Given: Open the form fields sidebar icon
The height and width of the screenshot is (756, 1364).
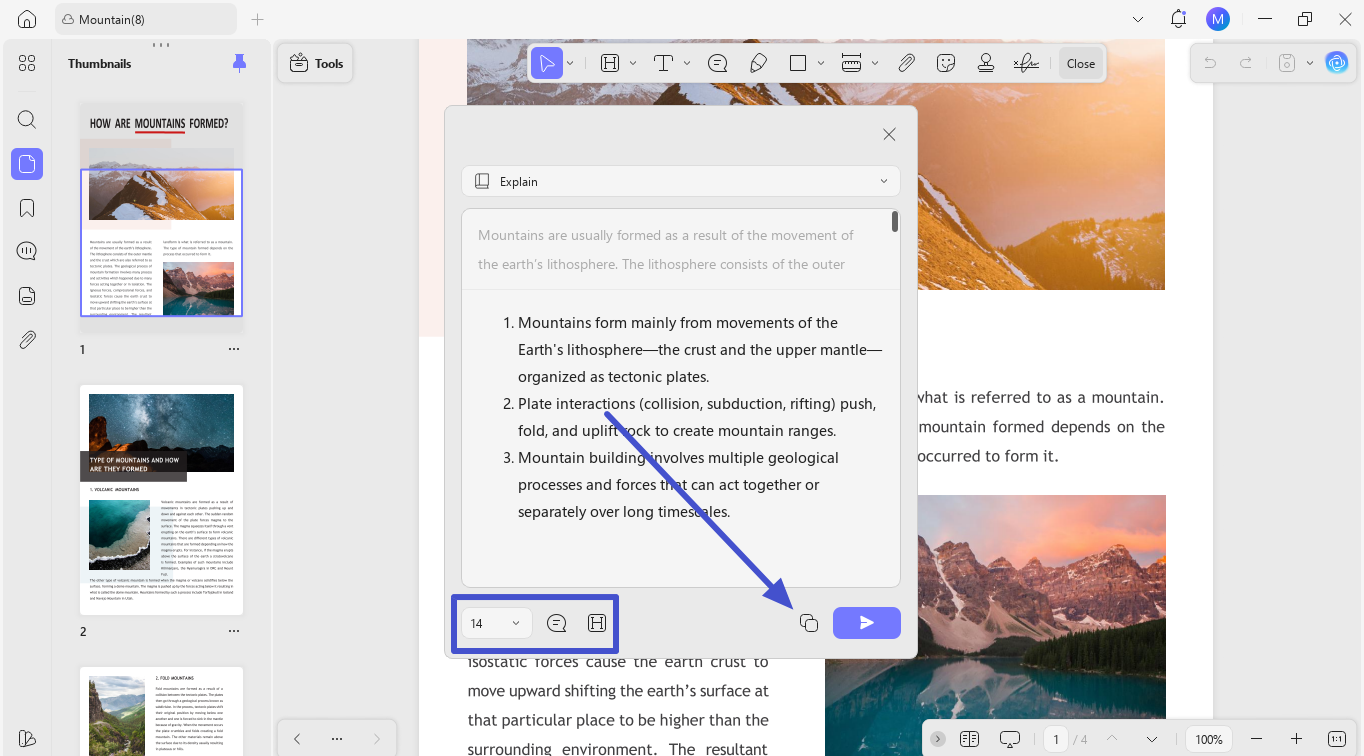Looking at the screenshot, I should [x=27, y=296].
